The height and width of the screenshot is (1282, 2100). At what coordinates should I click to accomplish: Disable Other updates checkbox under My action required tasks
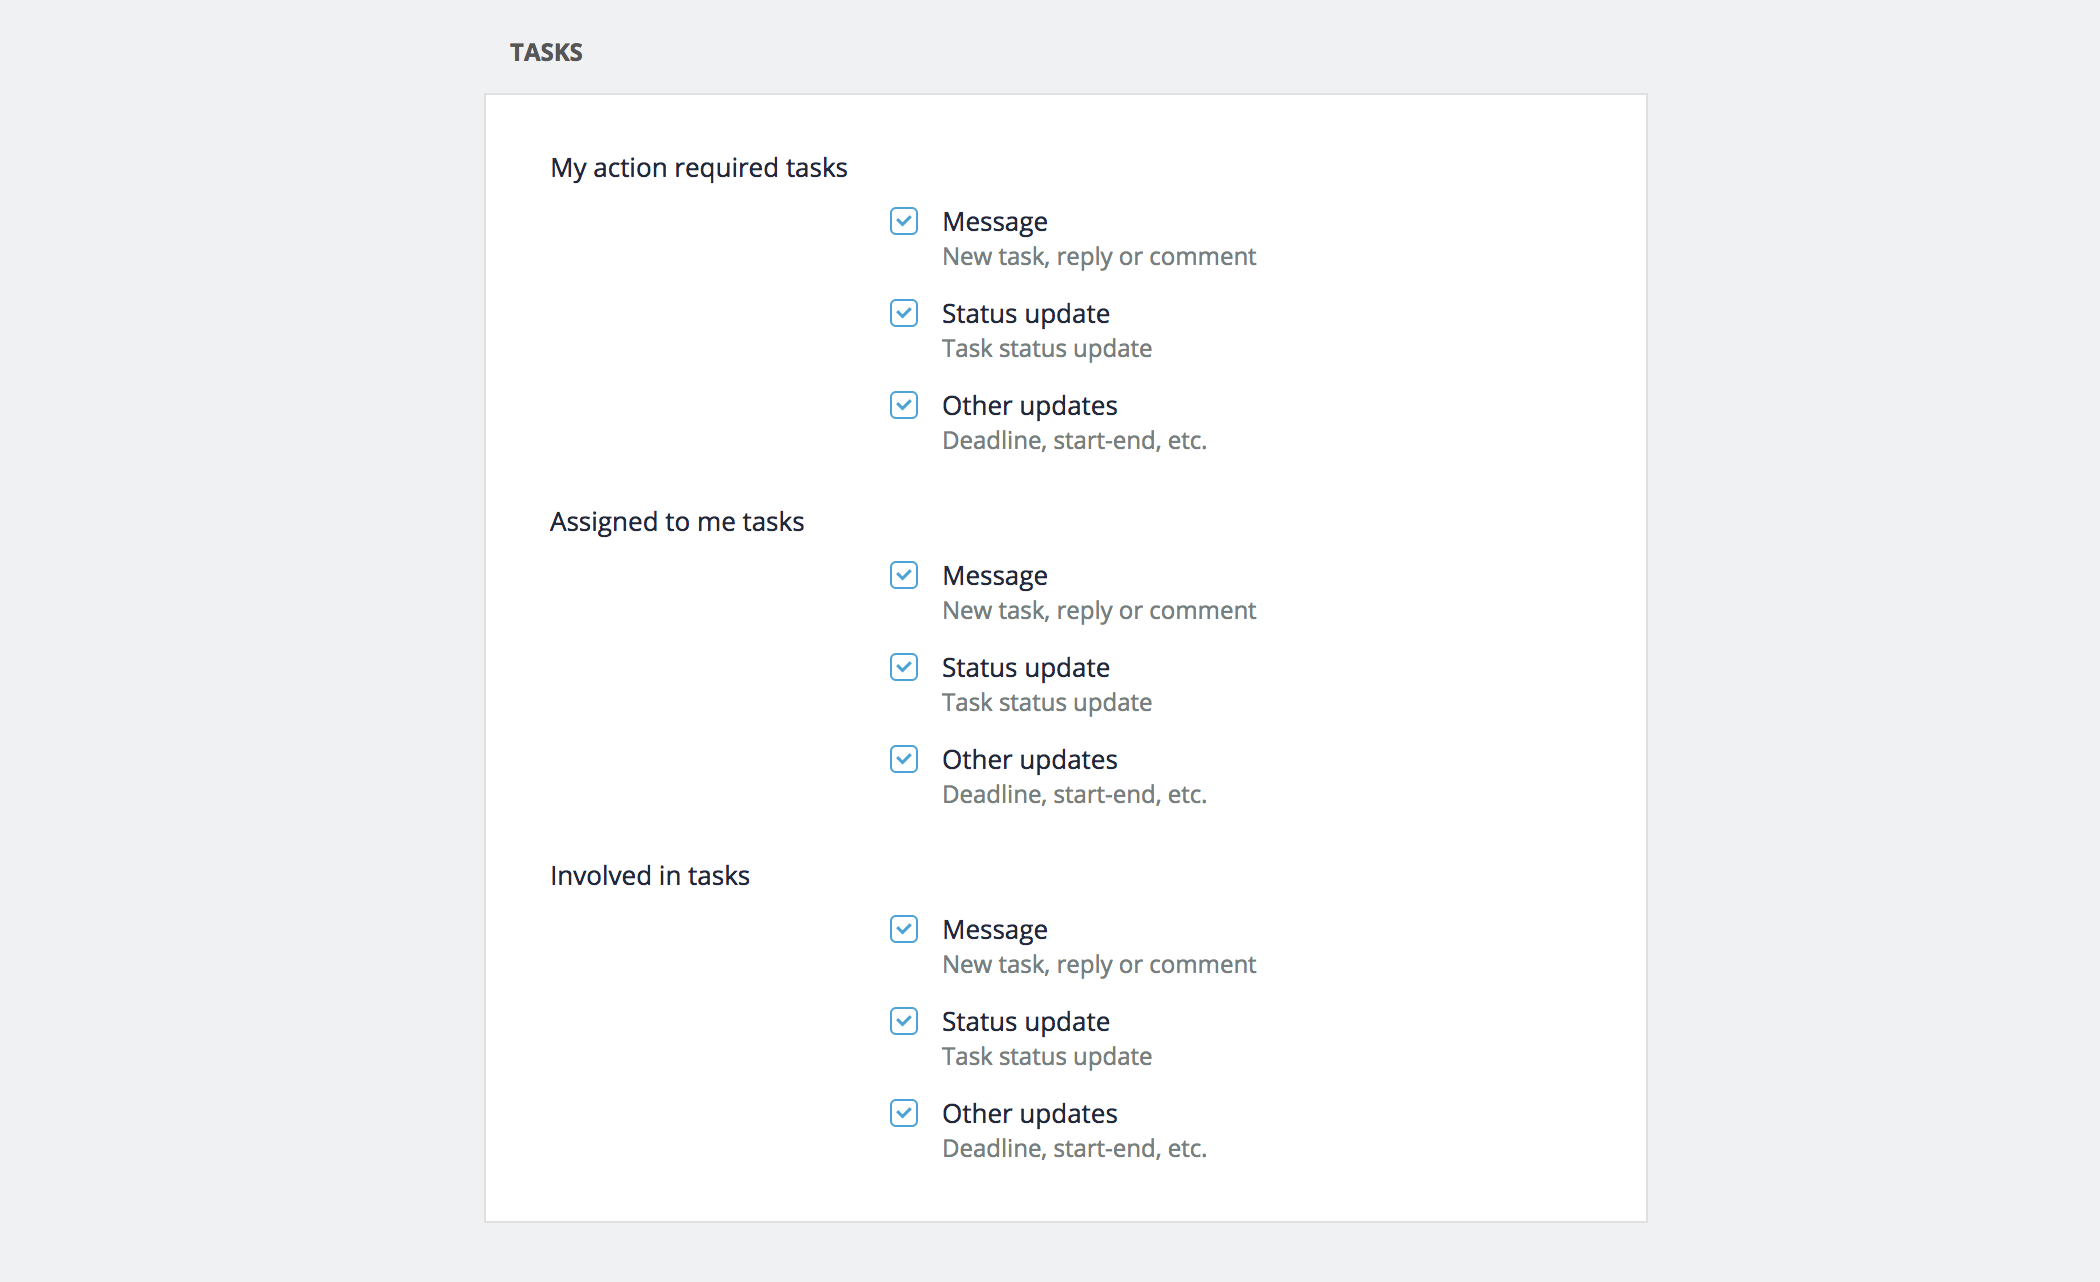pyautogui.click(x=904, y=405)
